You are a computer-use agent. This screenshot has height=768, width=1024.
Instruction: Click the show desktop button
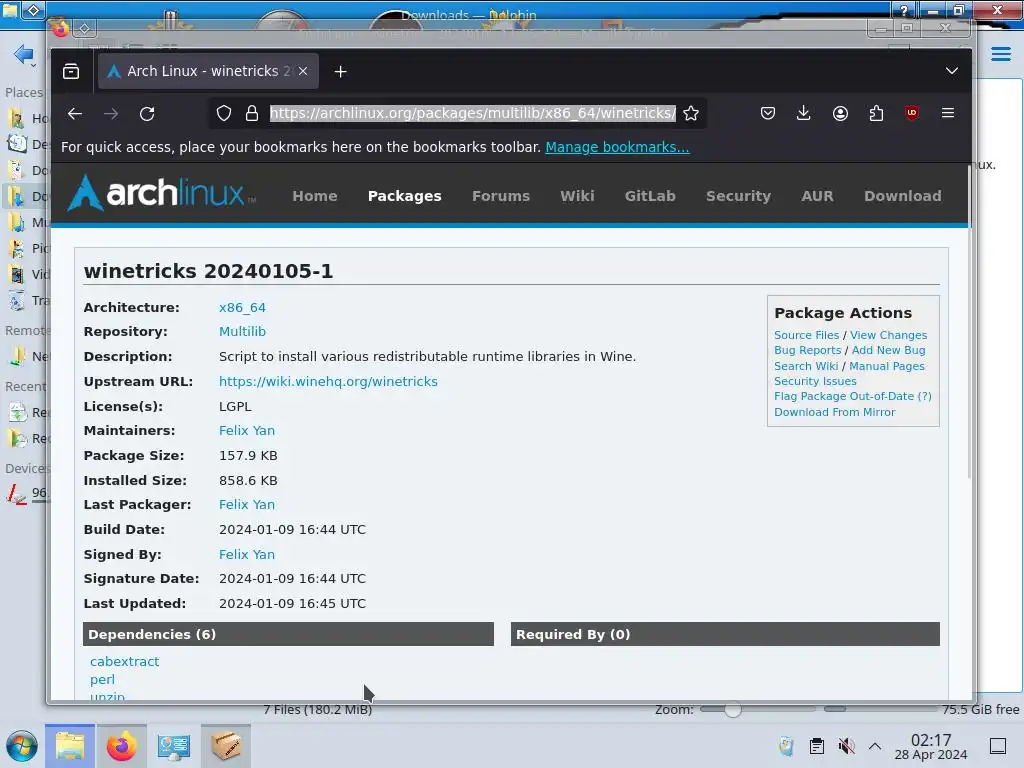[998, 746]
